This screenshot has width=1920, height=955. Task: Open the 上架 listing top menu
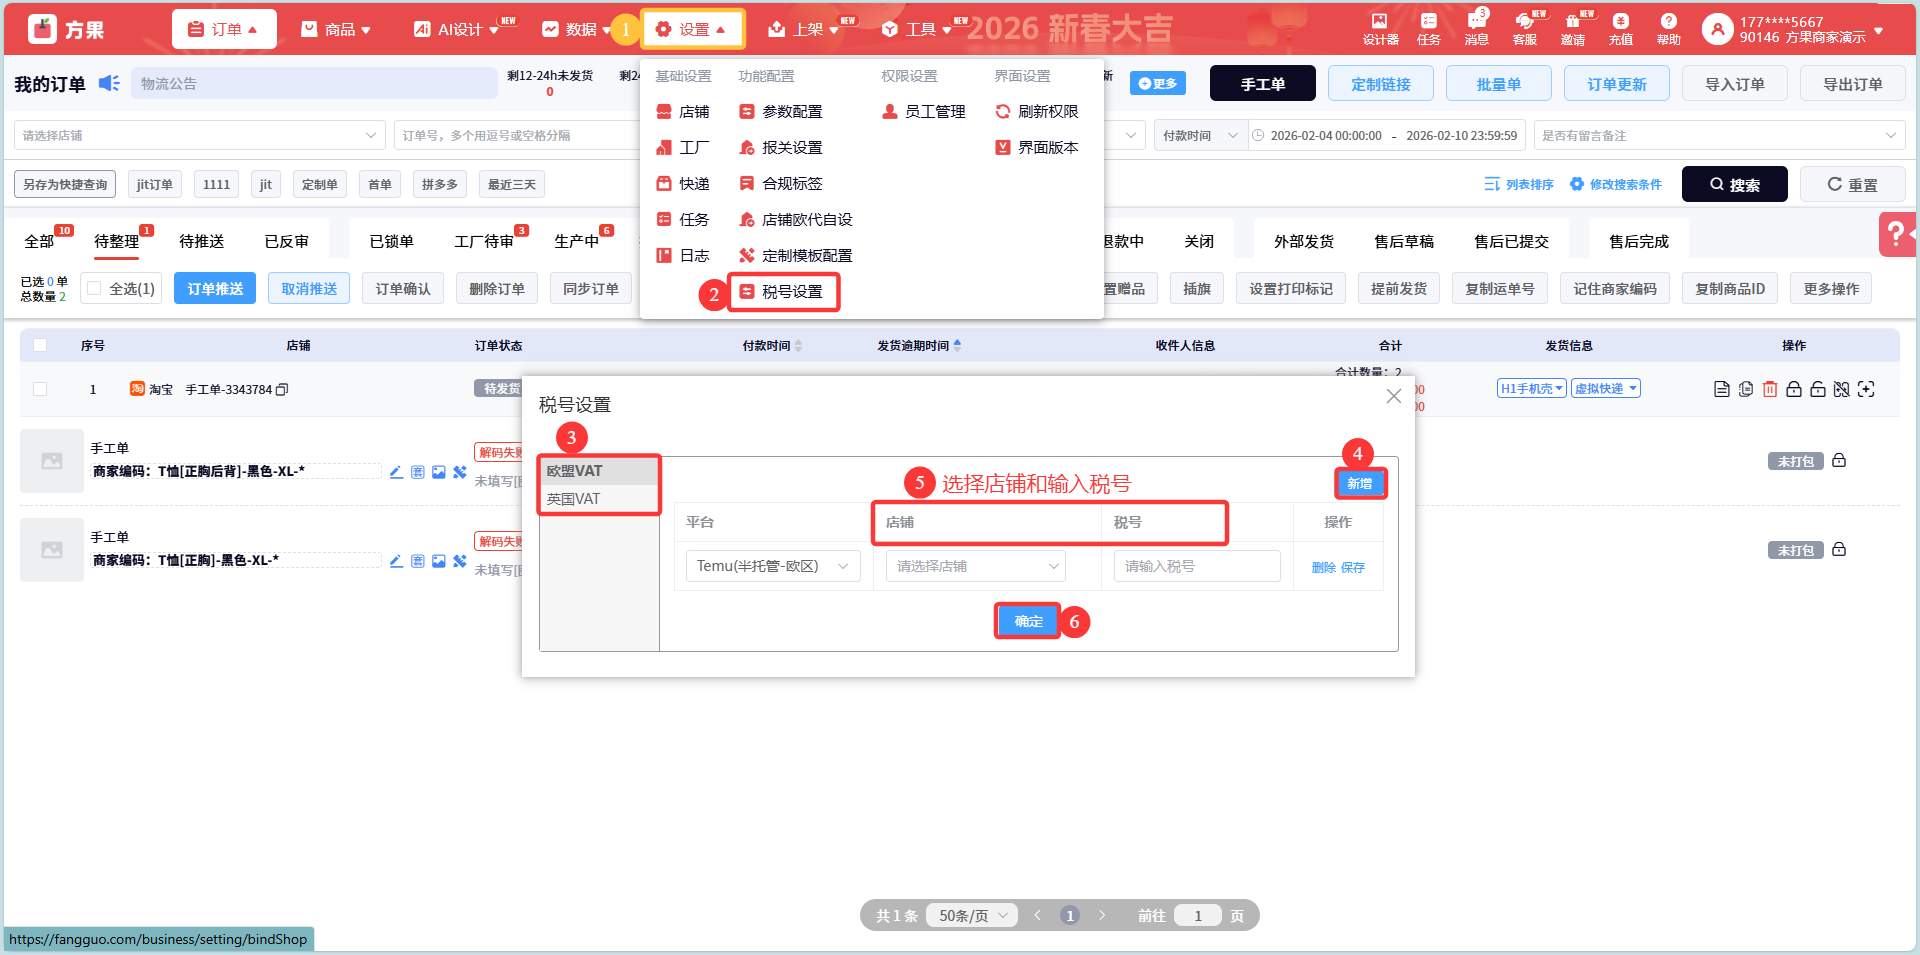click(x=804, y=29)
